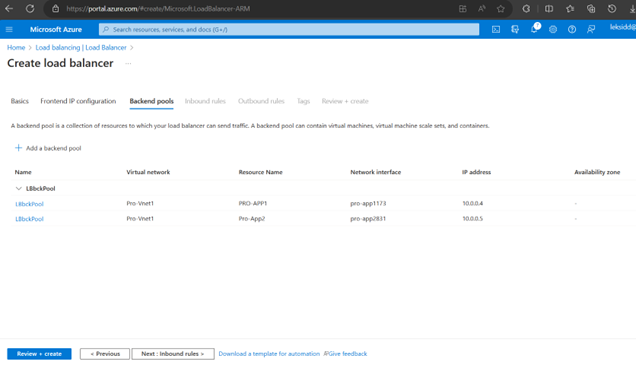Image resolution: width=636 pixels, height=368 pixels.
Task: Open read aloud icon in address bar
Action: click(481, 9)
